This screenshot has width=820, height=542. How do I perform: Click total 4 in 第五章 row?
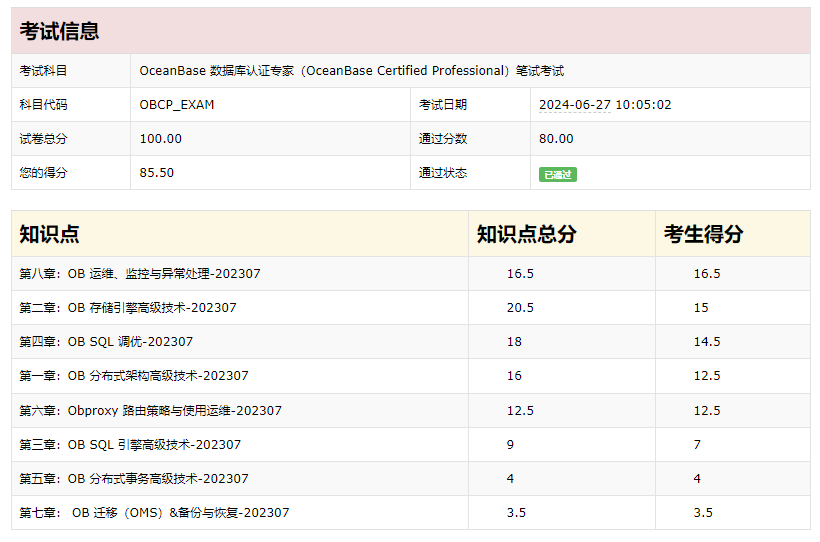510,479
